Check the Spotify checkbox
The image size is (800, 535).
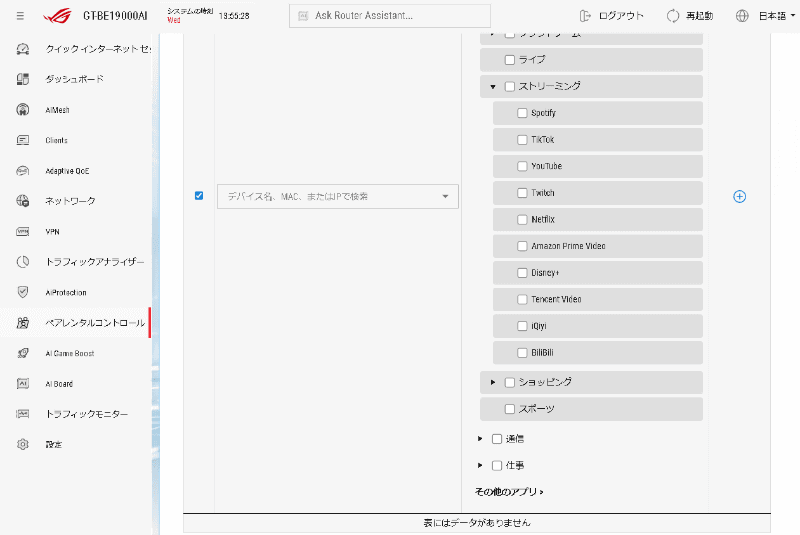[522, 113]
